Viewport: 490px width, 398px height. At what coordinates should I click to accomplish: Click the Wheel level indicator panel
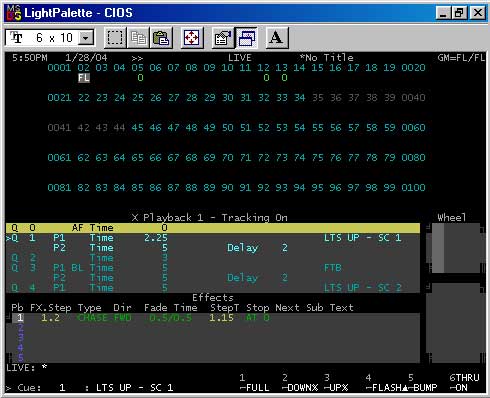tap(456, 248)
